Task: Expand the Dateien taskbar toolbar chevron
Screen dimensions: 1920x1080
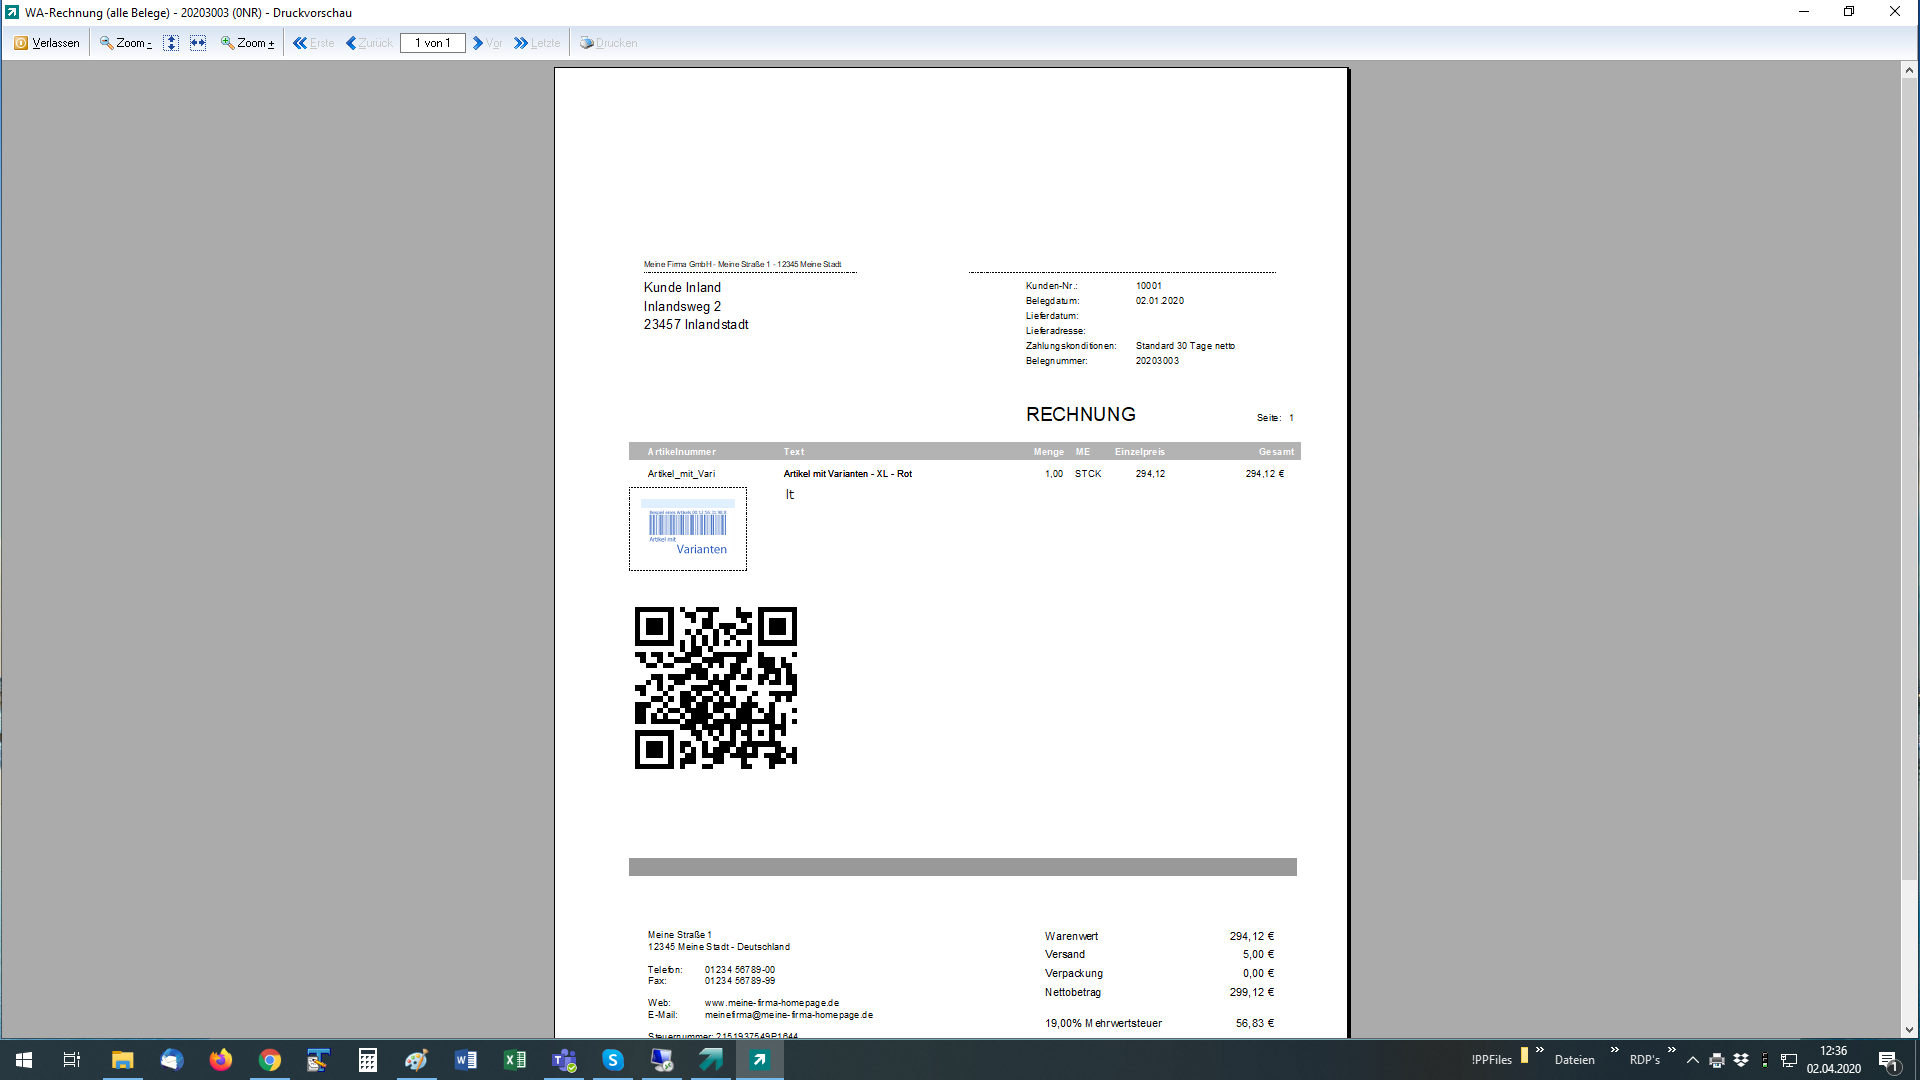Action: click(x=1614, y=1050)
